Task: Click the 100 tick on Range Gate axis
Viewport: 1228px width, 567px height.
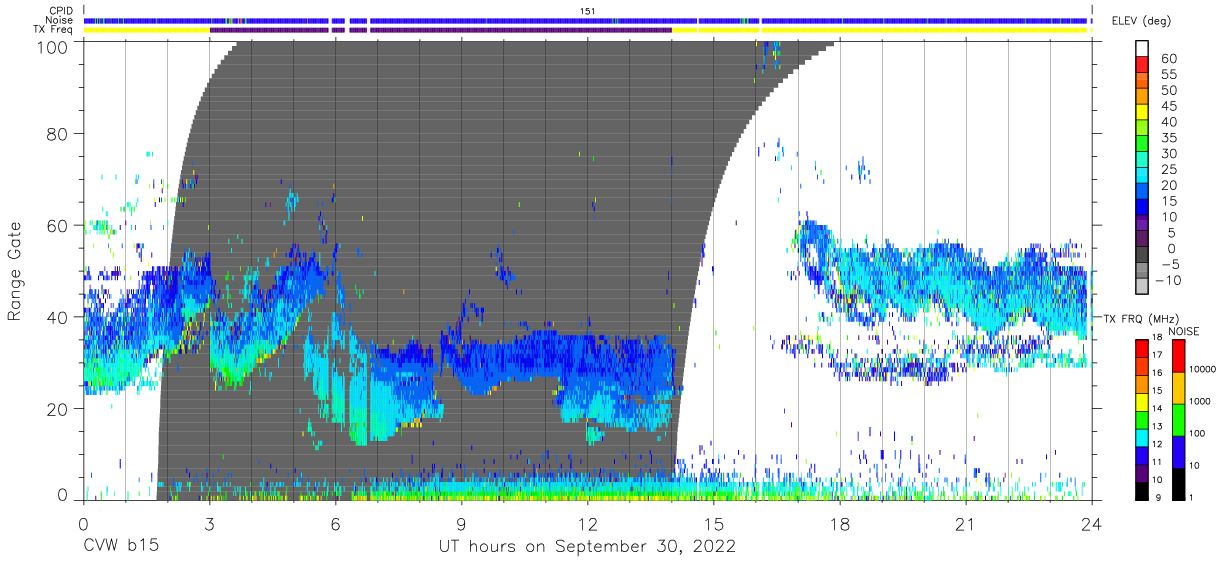Action: click(55, 47)
